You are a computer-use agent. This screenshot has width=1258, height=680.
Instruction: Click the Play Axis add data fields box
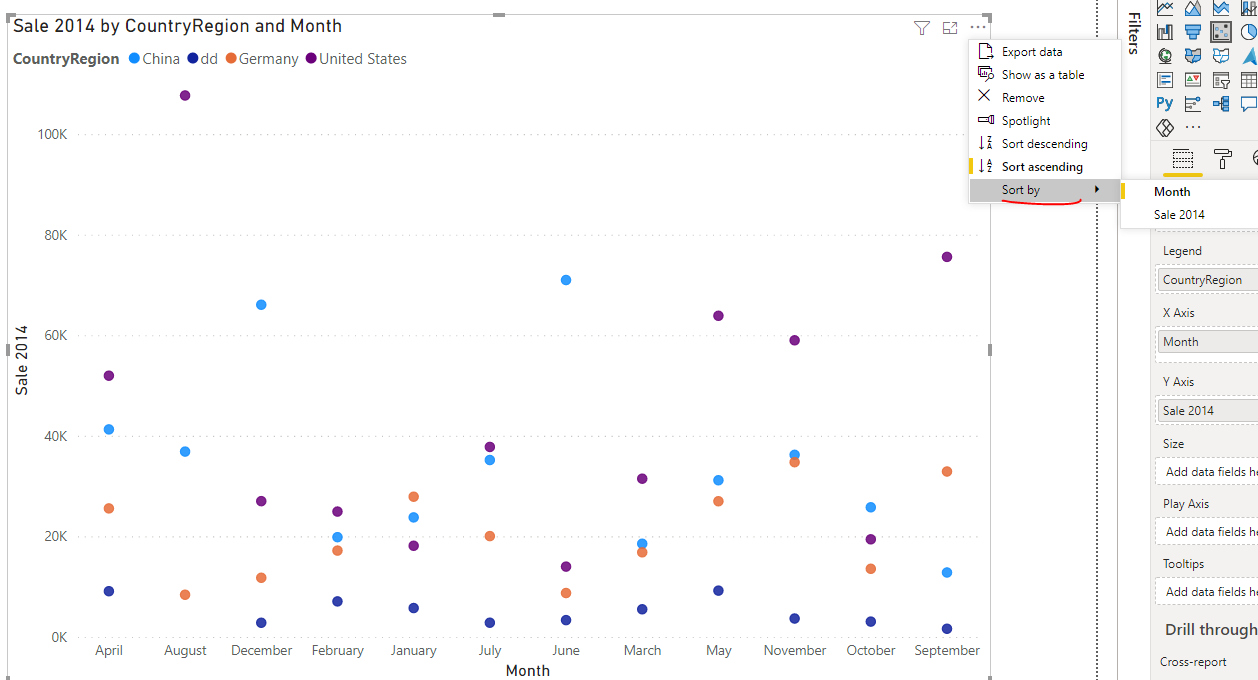point(1208,532)
